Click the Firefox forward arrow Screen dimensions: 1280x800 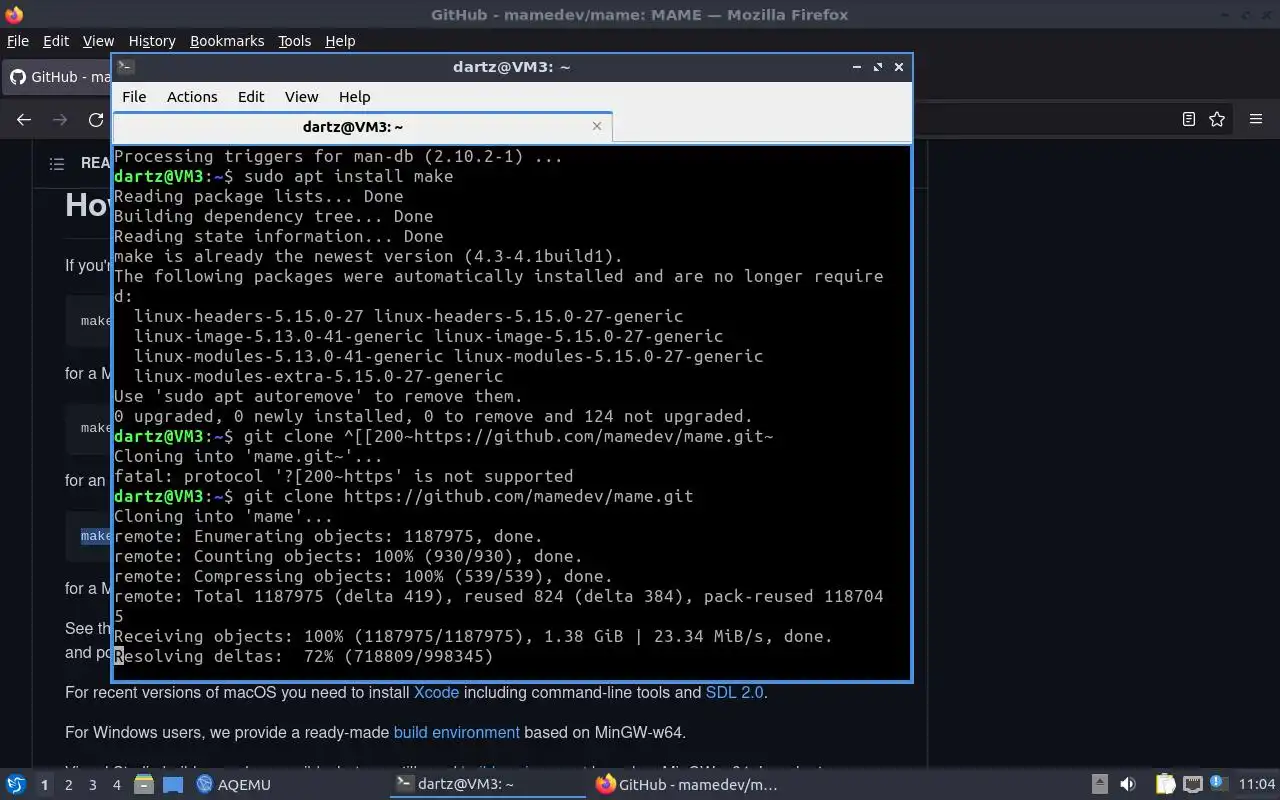pos(60,119)
